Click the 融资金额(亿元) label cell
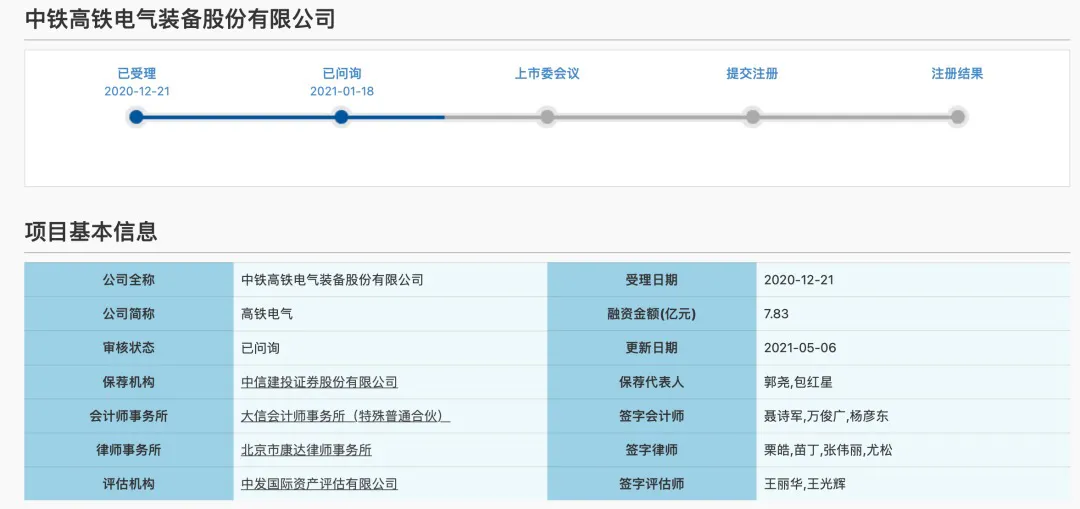Image resolution: width=1080 pixels, height=509 pixels. (652, 314)
